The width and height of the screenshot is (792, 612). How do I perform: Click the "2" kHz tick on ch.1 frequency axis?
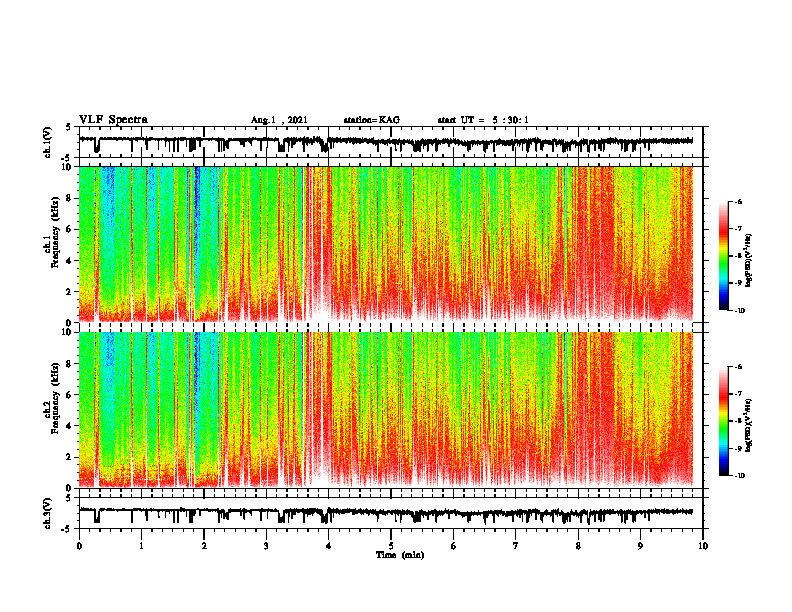[70, 291]
